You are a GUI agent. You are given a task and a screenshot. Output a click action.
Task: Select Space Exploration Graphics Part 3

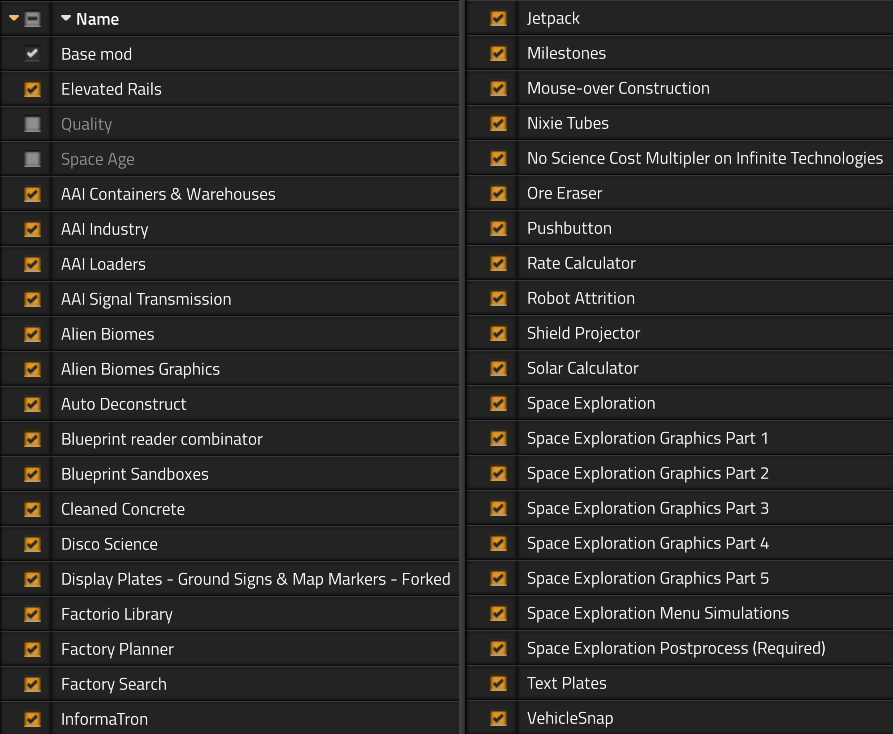[705, 508]
